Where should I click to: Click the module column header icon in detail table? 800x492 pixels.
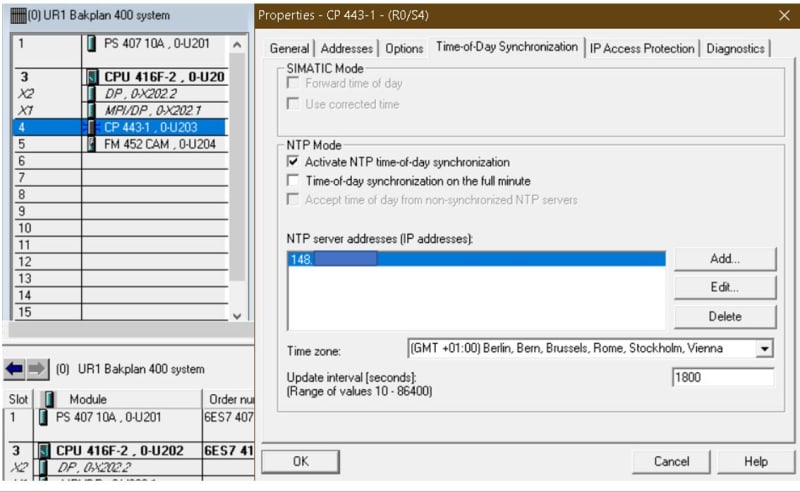tap(48, 399)
